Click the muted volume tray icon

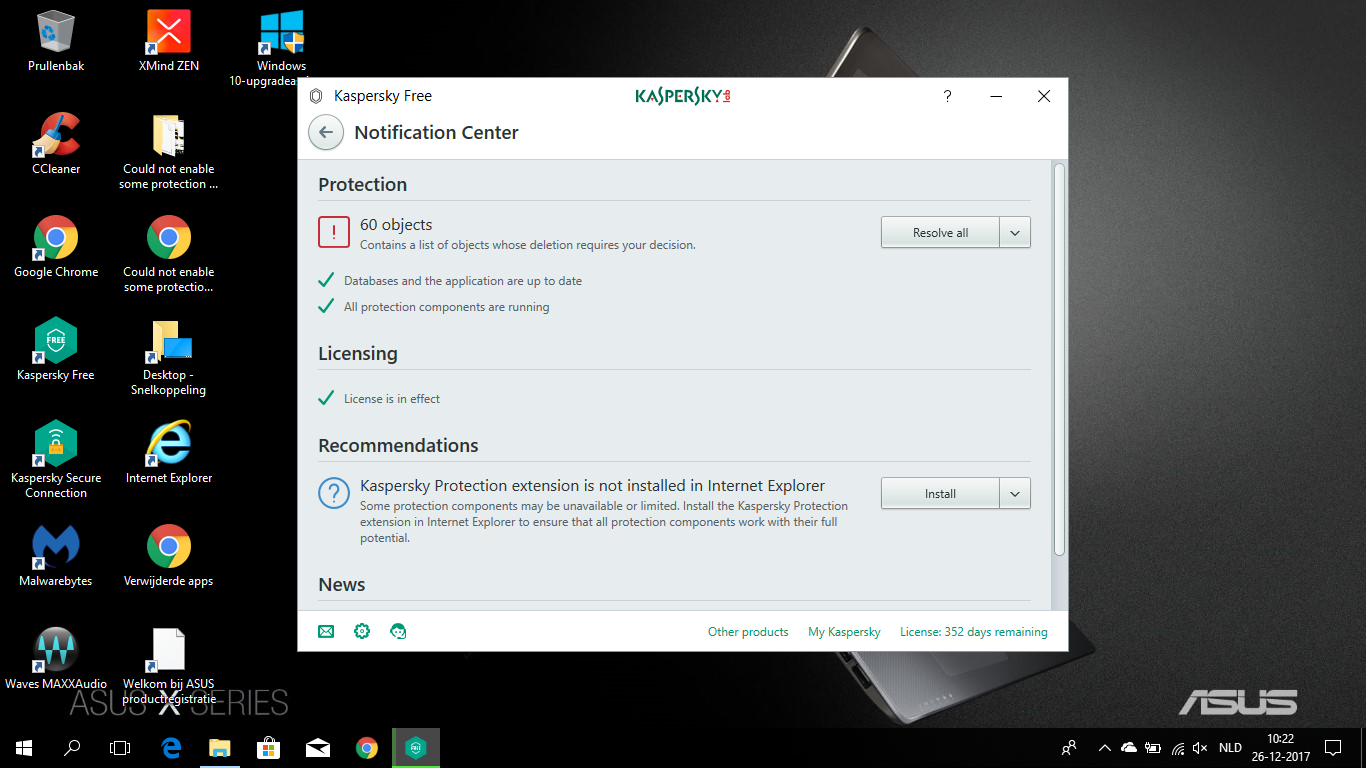click(1200, 747)
